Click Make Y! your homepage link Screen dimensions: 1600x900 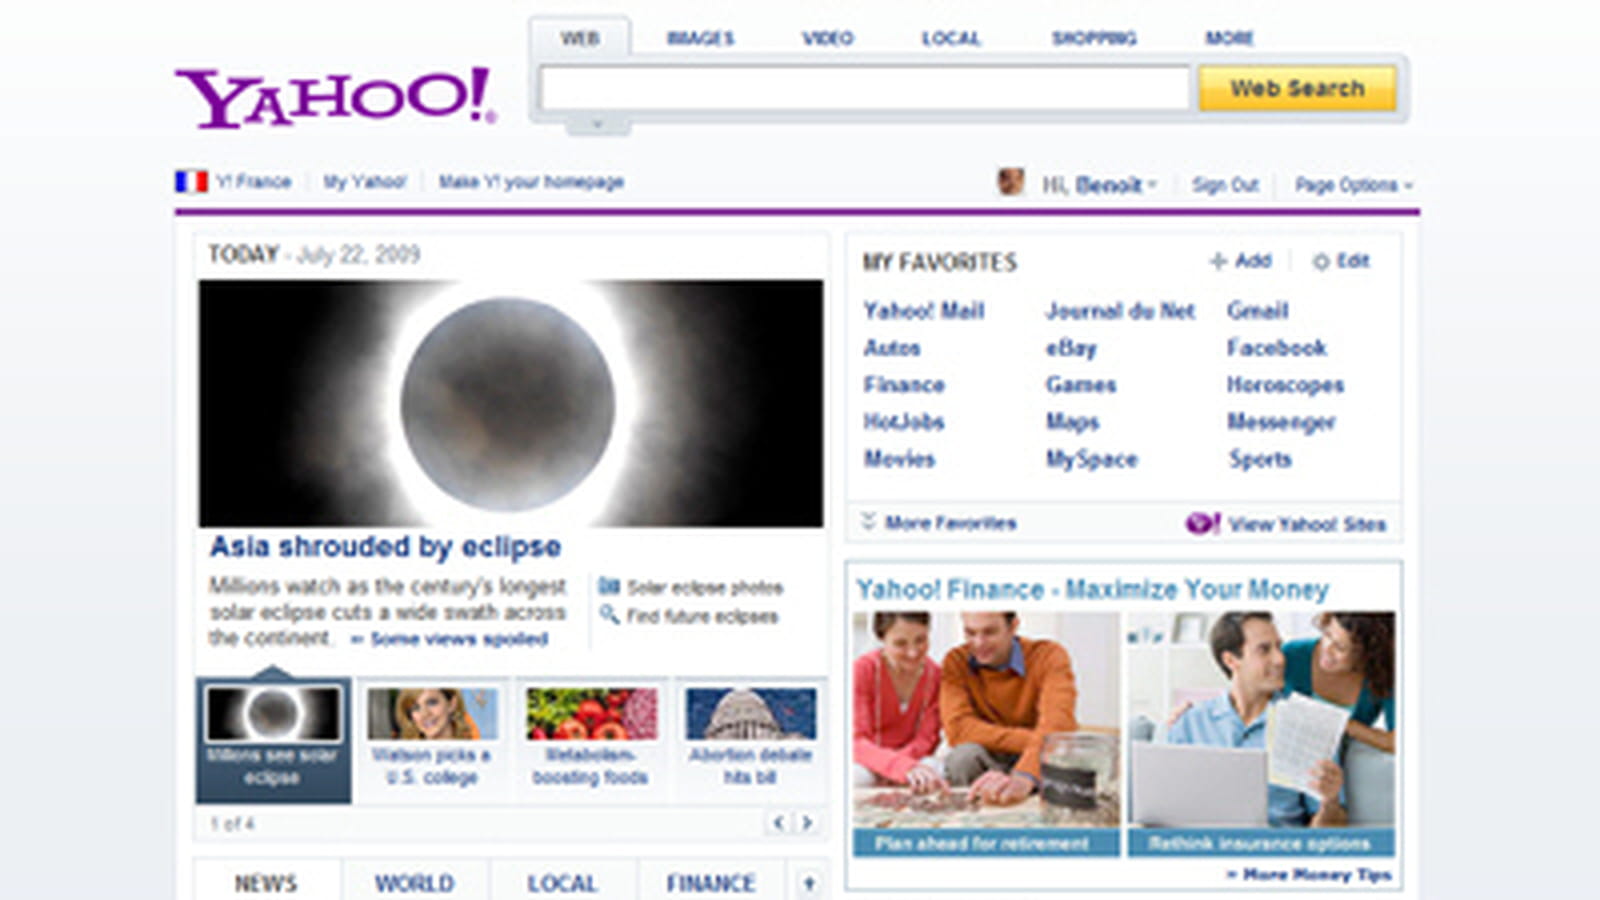click(531, 182)
